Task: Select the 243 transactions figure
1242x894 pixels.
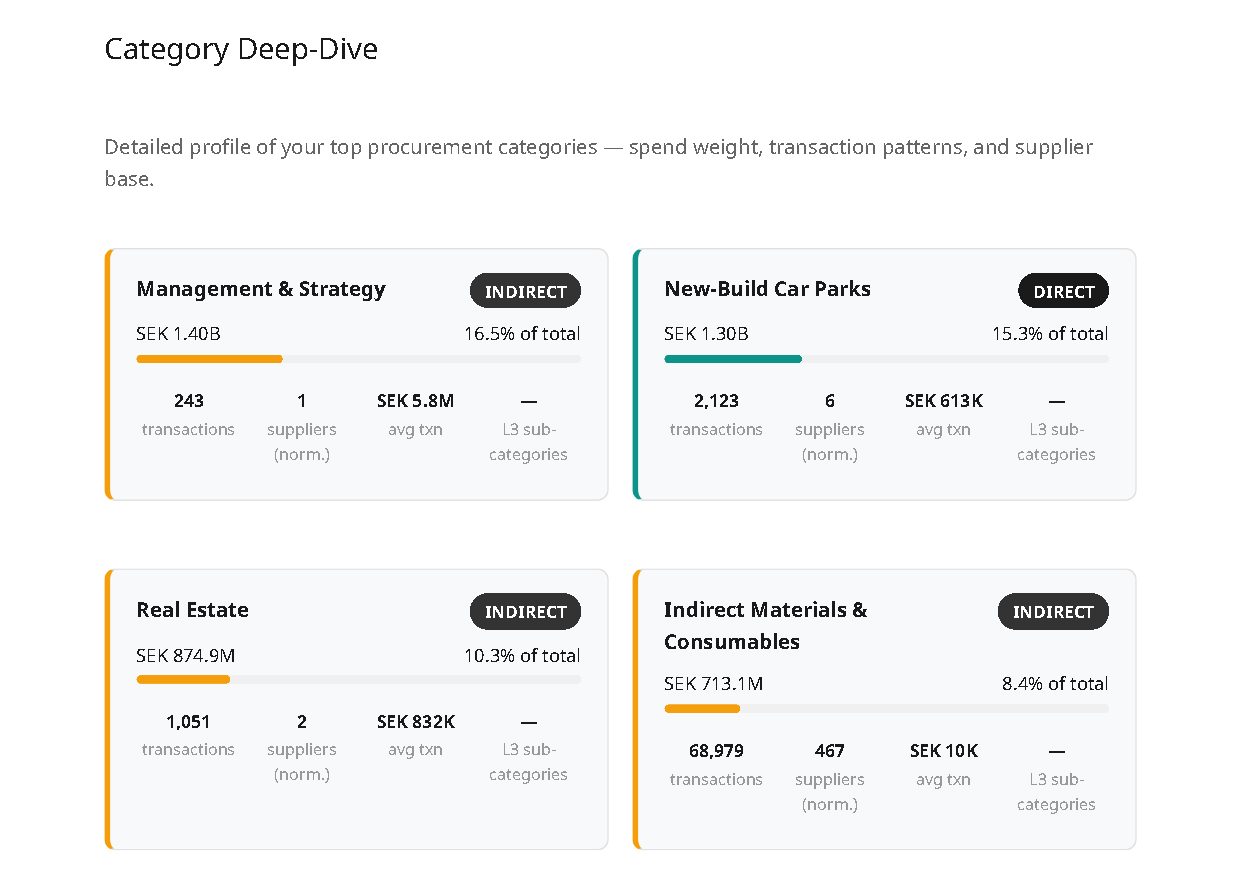Action: (188, 401)
